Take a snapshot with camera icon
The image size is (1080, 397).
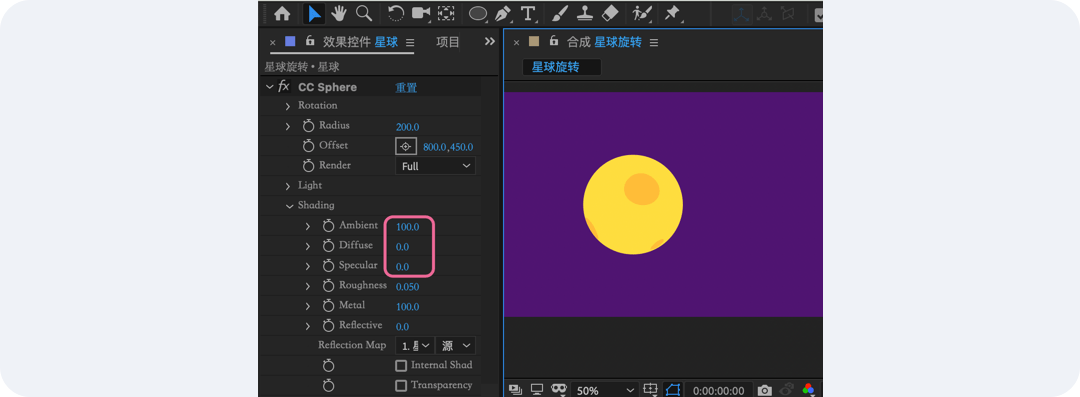[x=765, y=390]
